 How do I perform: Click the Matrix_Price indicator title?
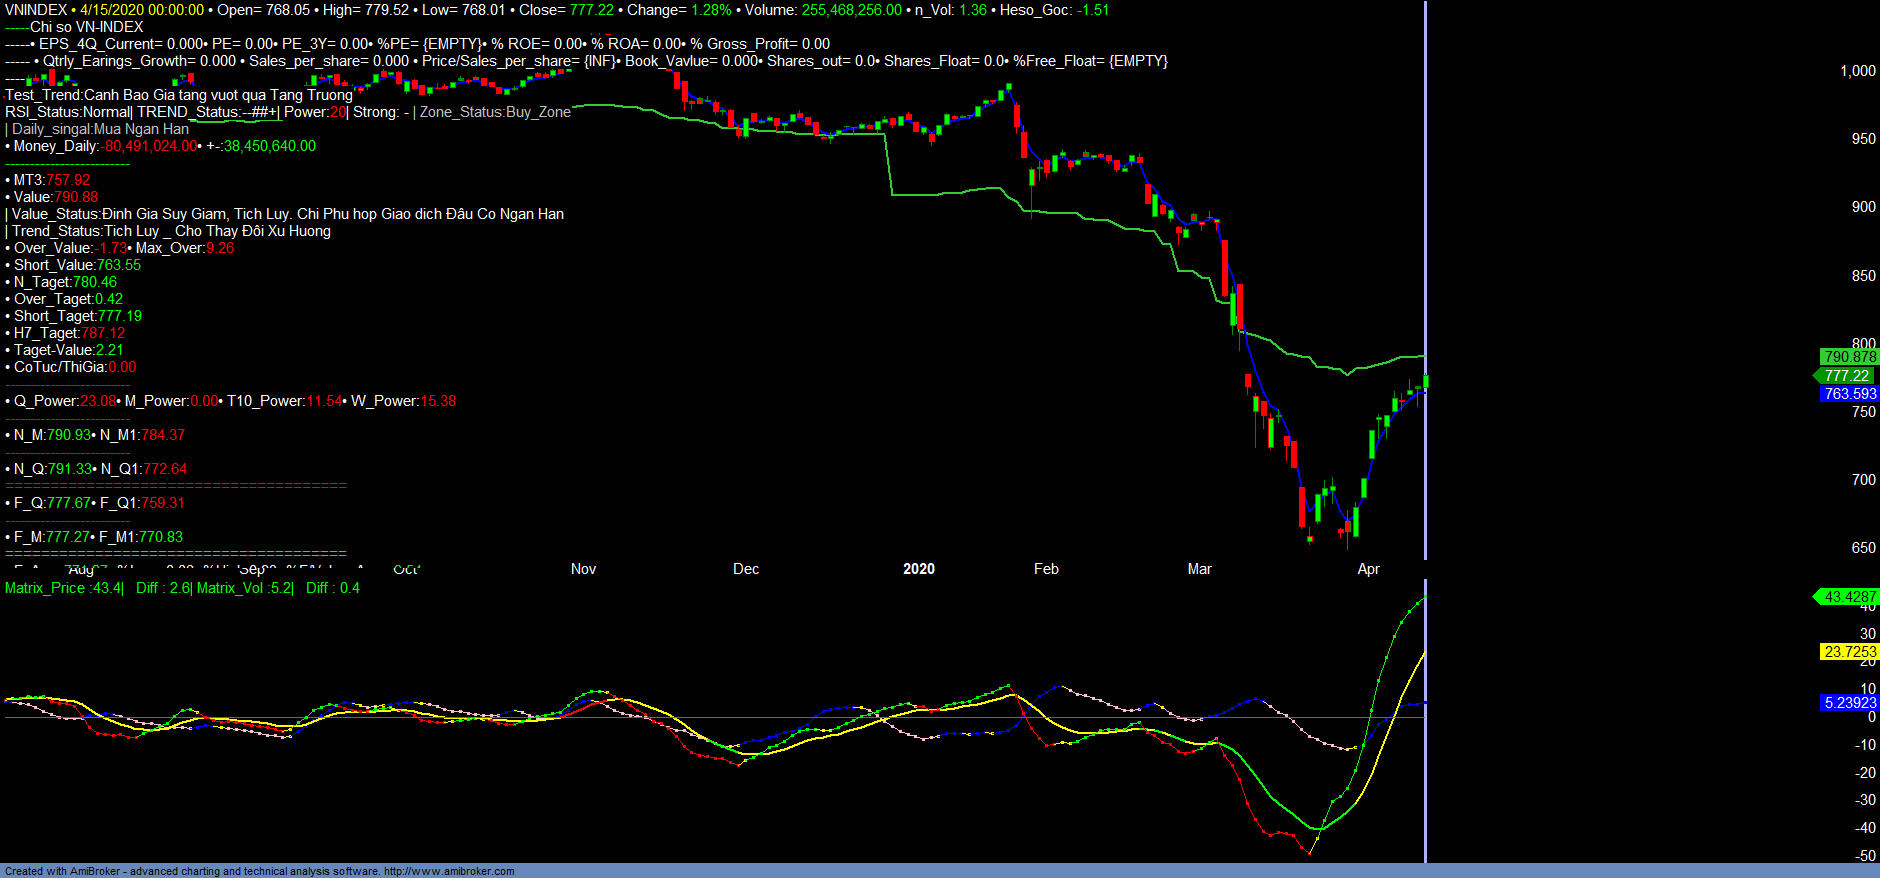click(x=45, y=588)
